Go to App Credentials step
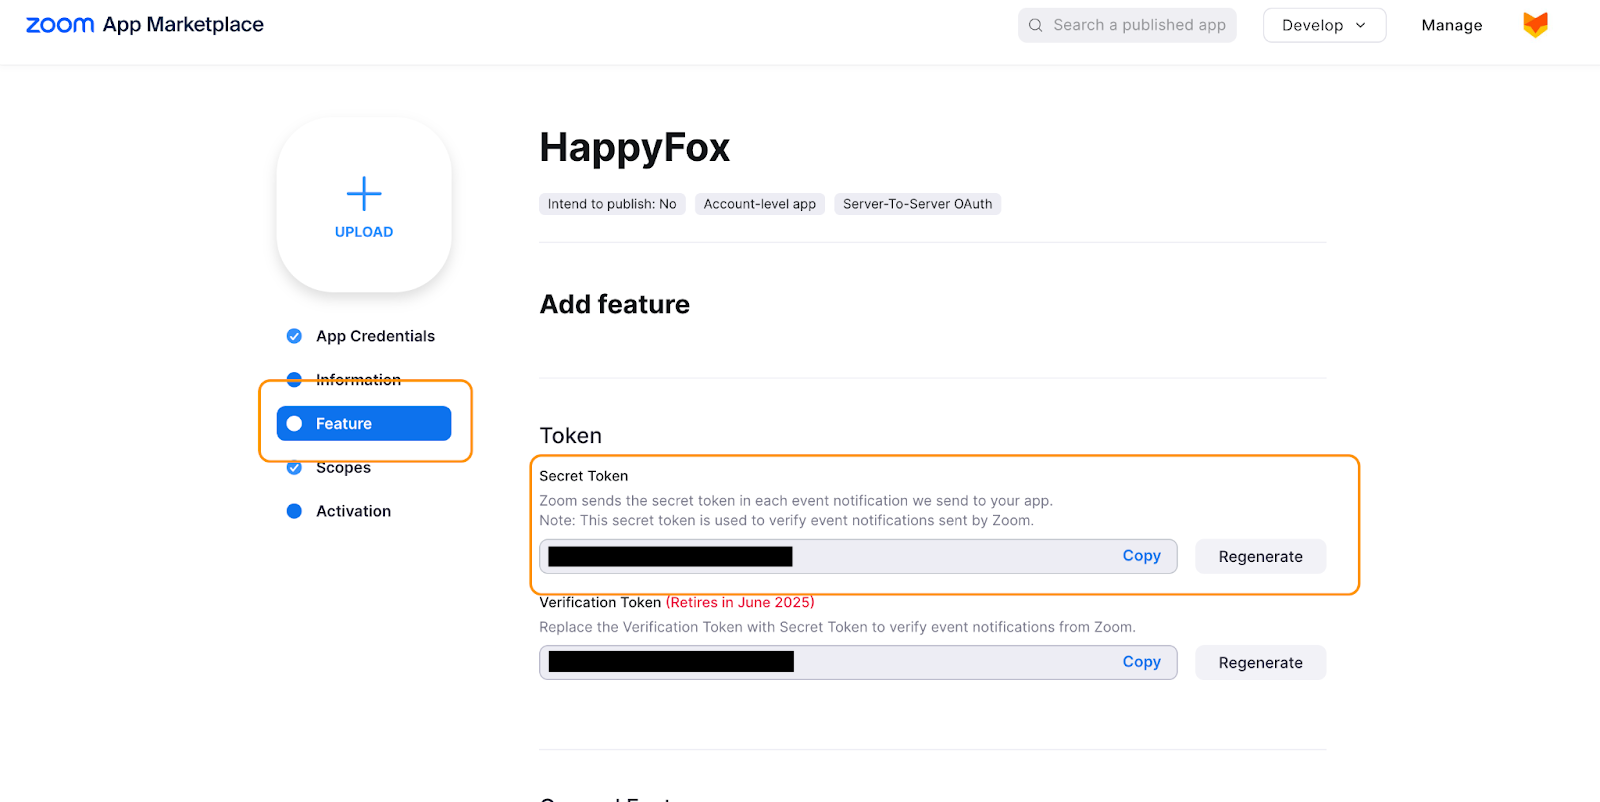 tap(375, 336)
